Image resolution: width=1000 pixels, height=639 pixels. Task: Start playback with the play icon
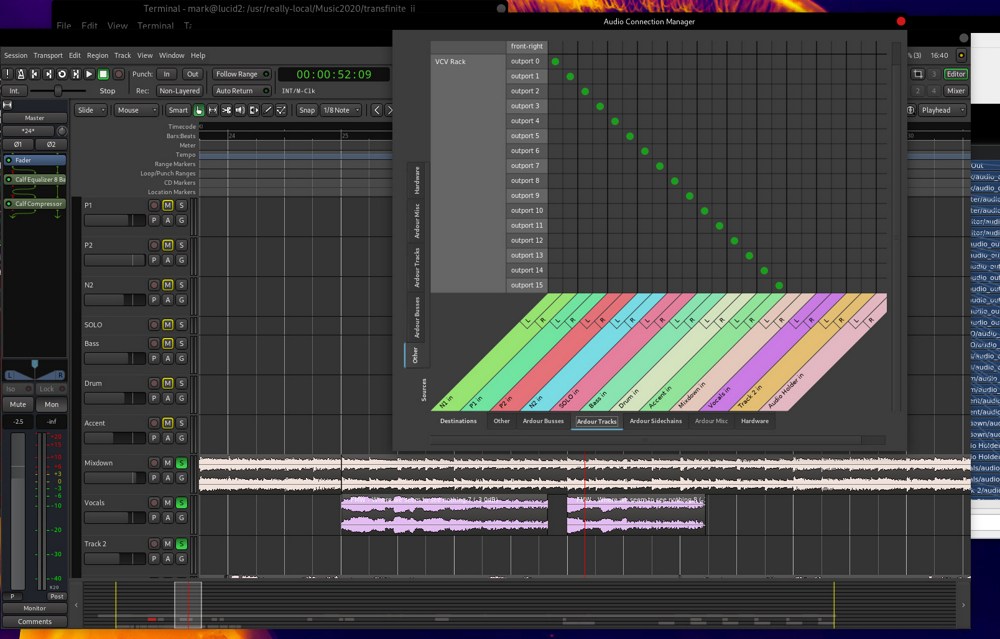pyautogui.click(x=89, y=74)
